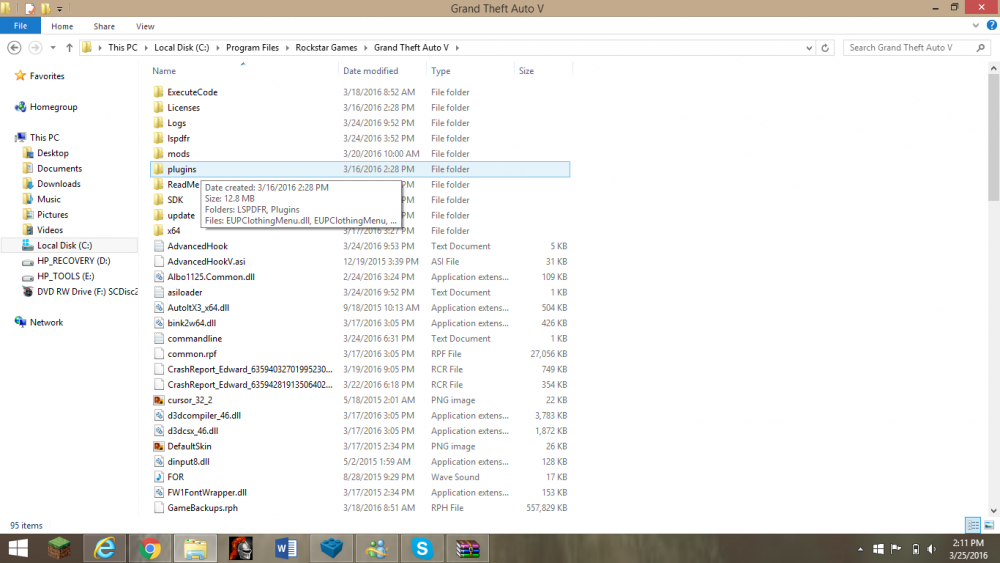Viewport: 1000px width, 563px height.
Task: Open Microsoft Word from taskbar
Action: click(286, 548)
